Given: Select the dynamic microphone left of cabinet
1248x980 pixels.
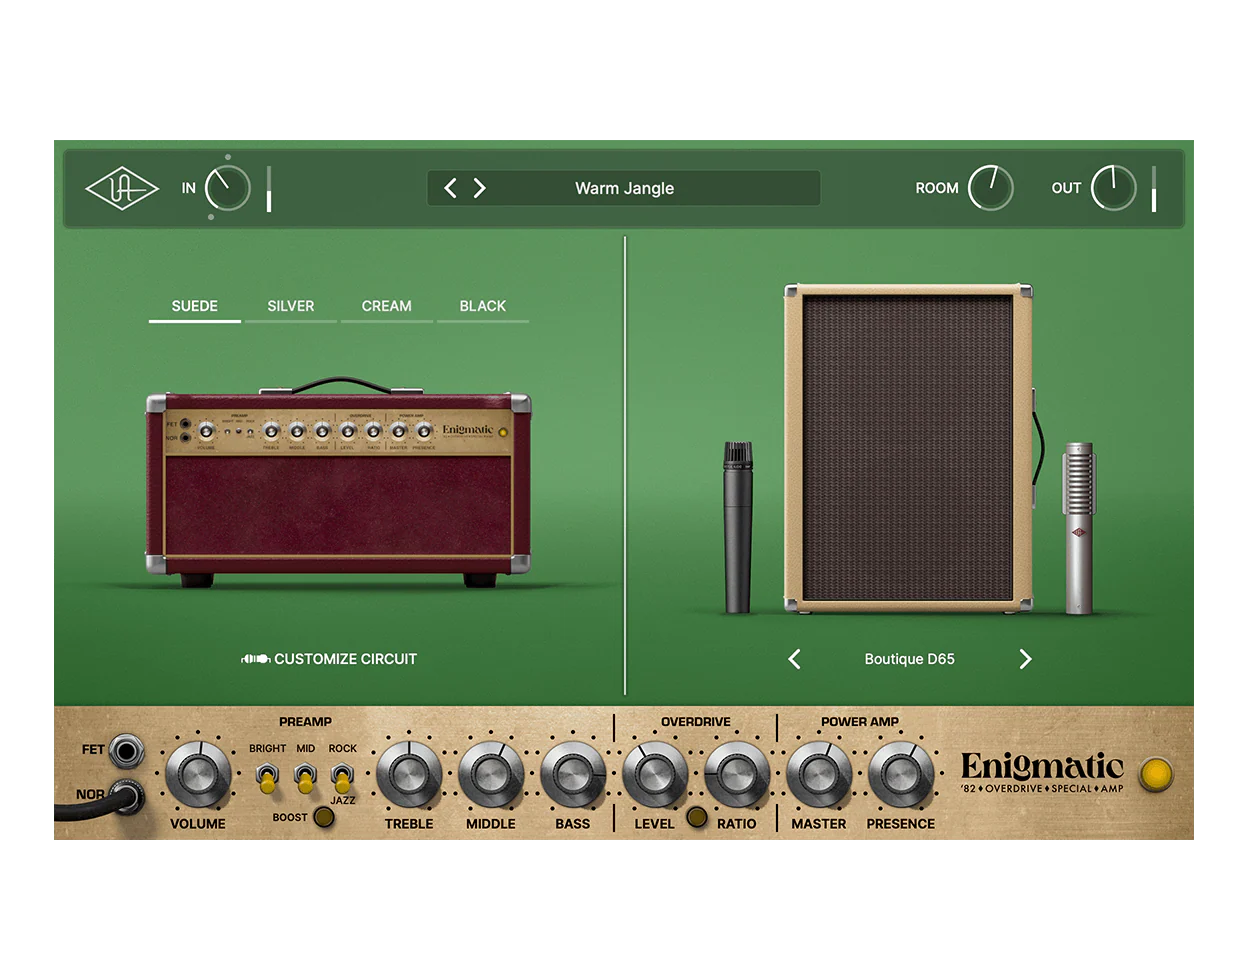Looking at the screenshot, I should [x=737, y=527].
